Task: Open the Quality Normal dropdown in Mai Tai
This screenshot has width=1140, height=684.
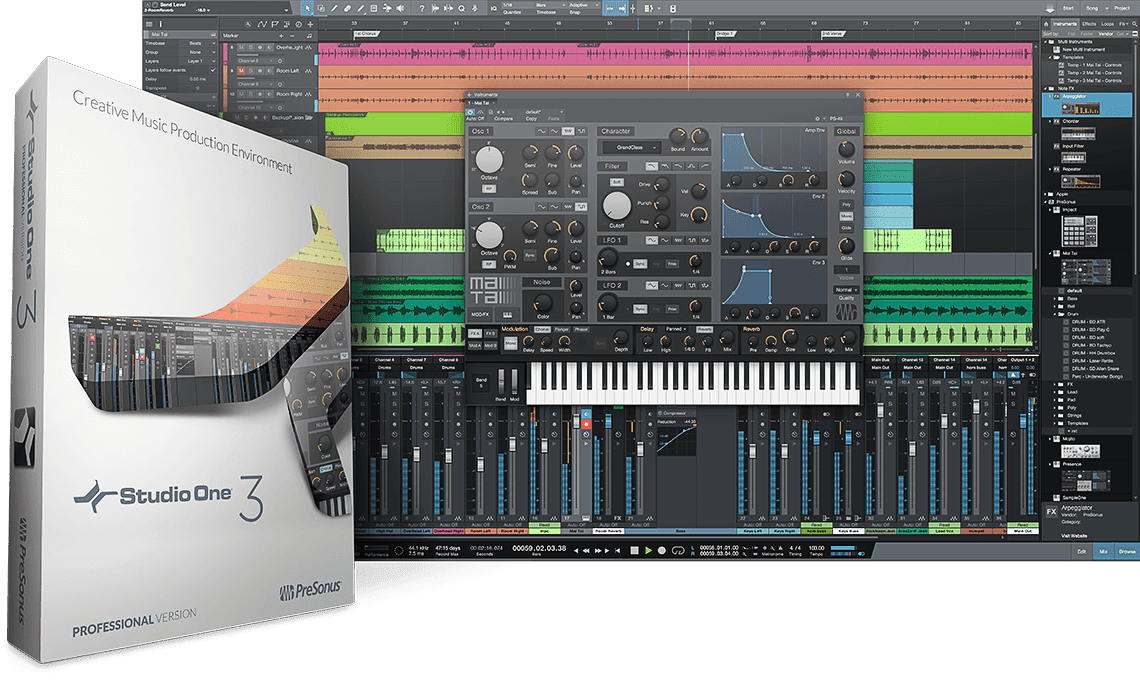Action: point(846,290)
